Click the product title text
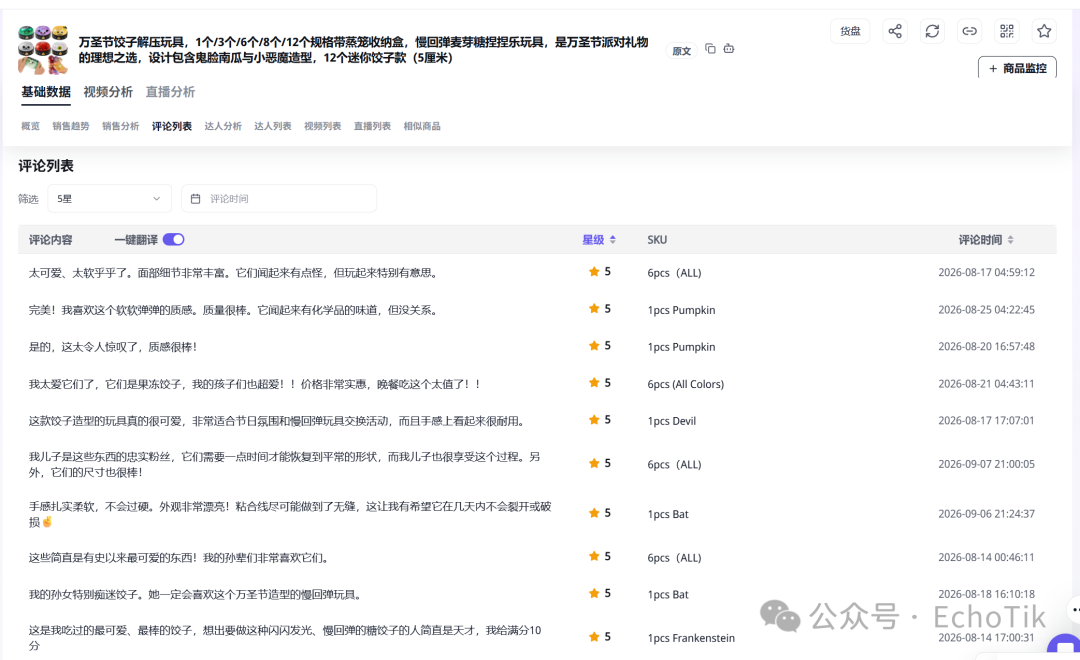The image size is (1080, 660). pos(363,50)
